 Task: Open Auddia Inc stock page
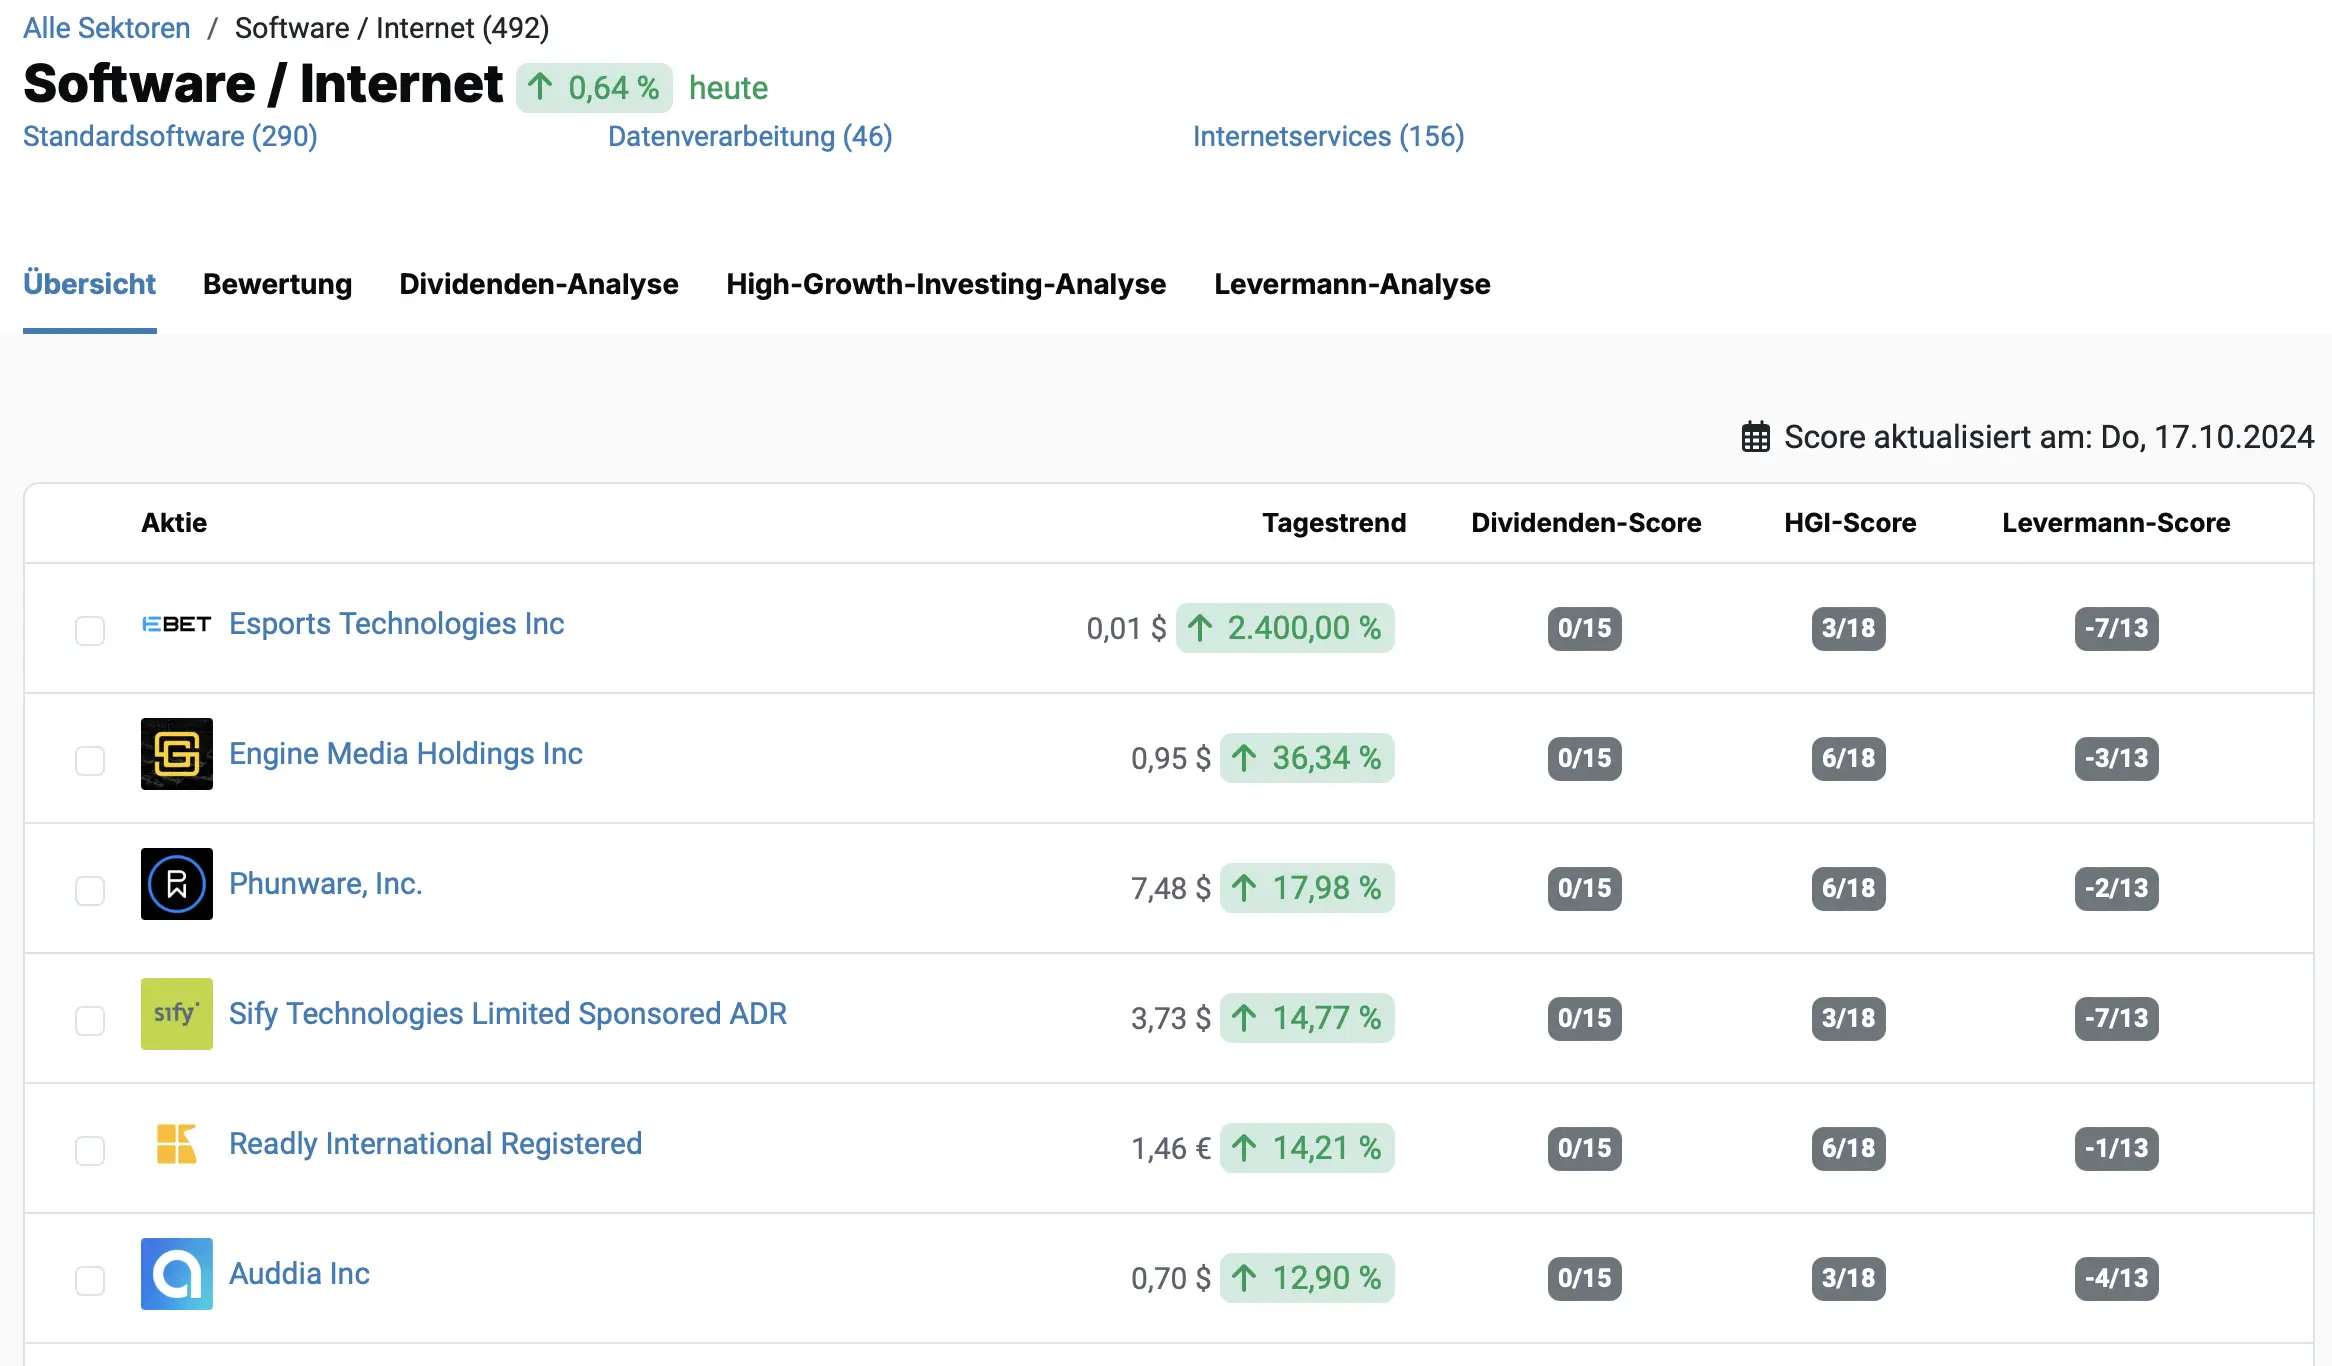pos(299,1274)
